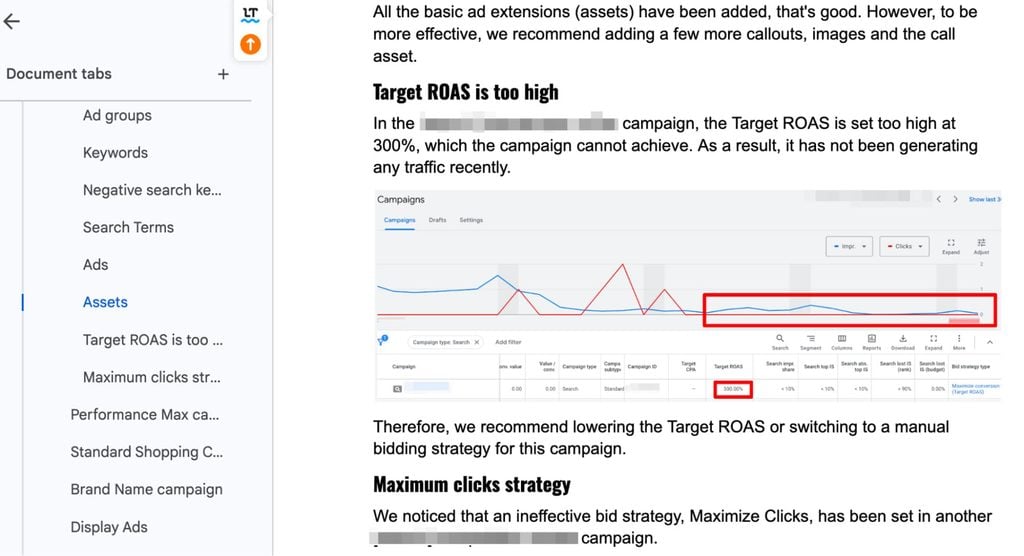This screenshot has height=556, width=1024.
Task: Click the Campaigns title in screenshot
Action: click(x=400, y=199)
